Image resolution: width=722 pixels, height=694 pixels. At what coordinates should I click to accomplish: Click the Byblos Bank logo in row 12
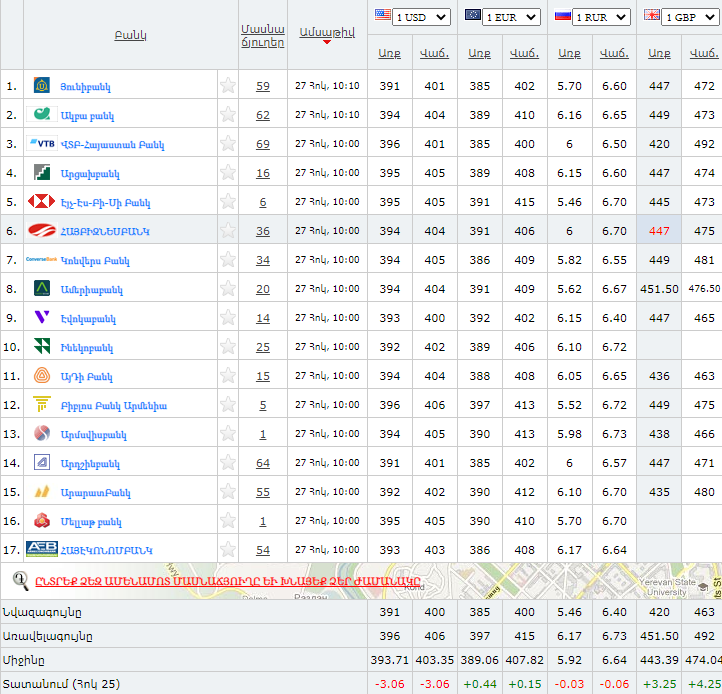click(42, 404)
